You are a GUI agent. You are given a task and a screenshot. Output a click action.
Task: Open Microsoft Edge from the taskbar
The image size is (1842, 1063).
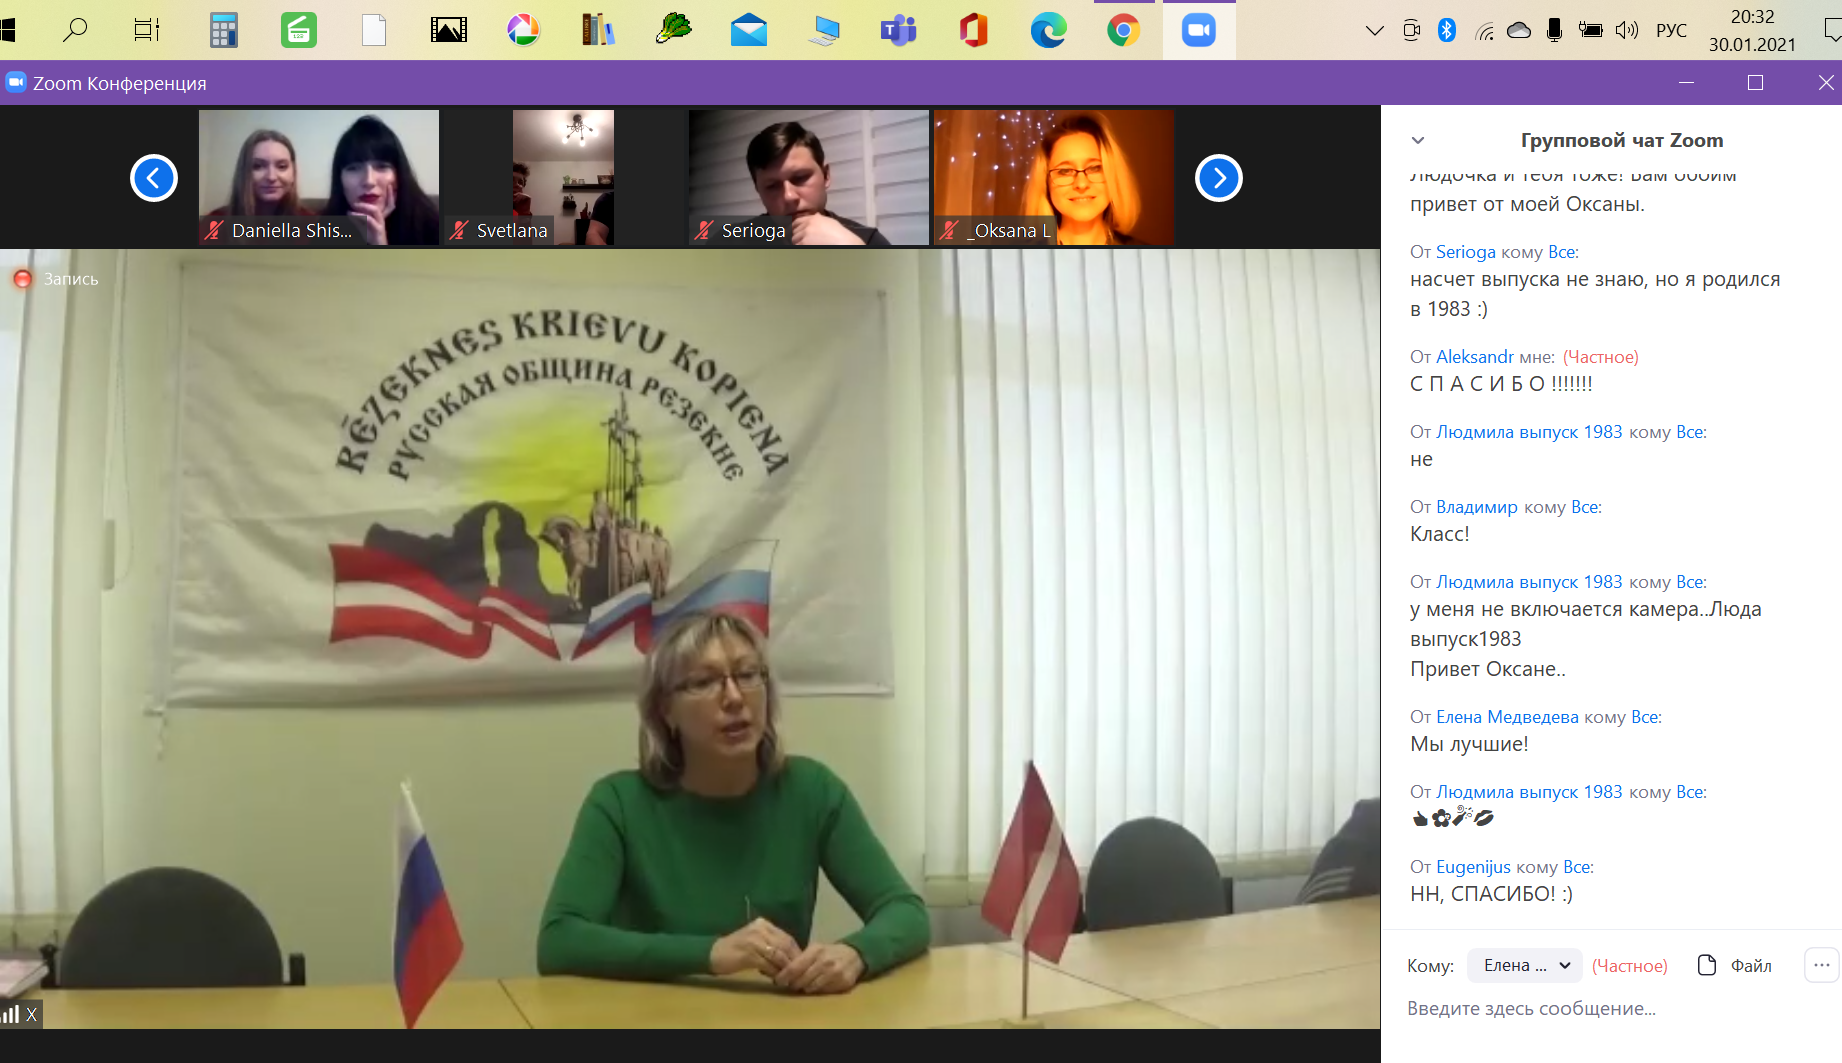(1048, 30)
